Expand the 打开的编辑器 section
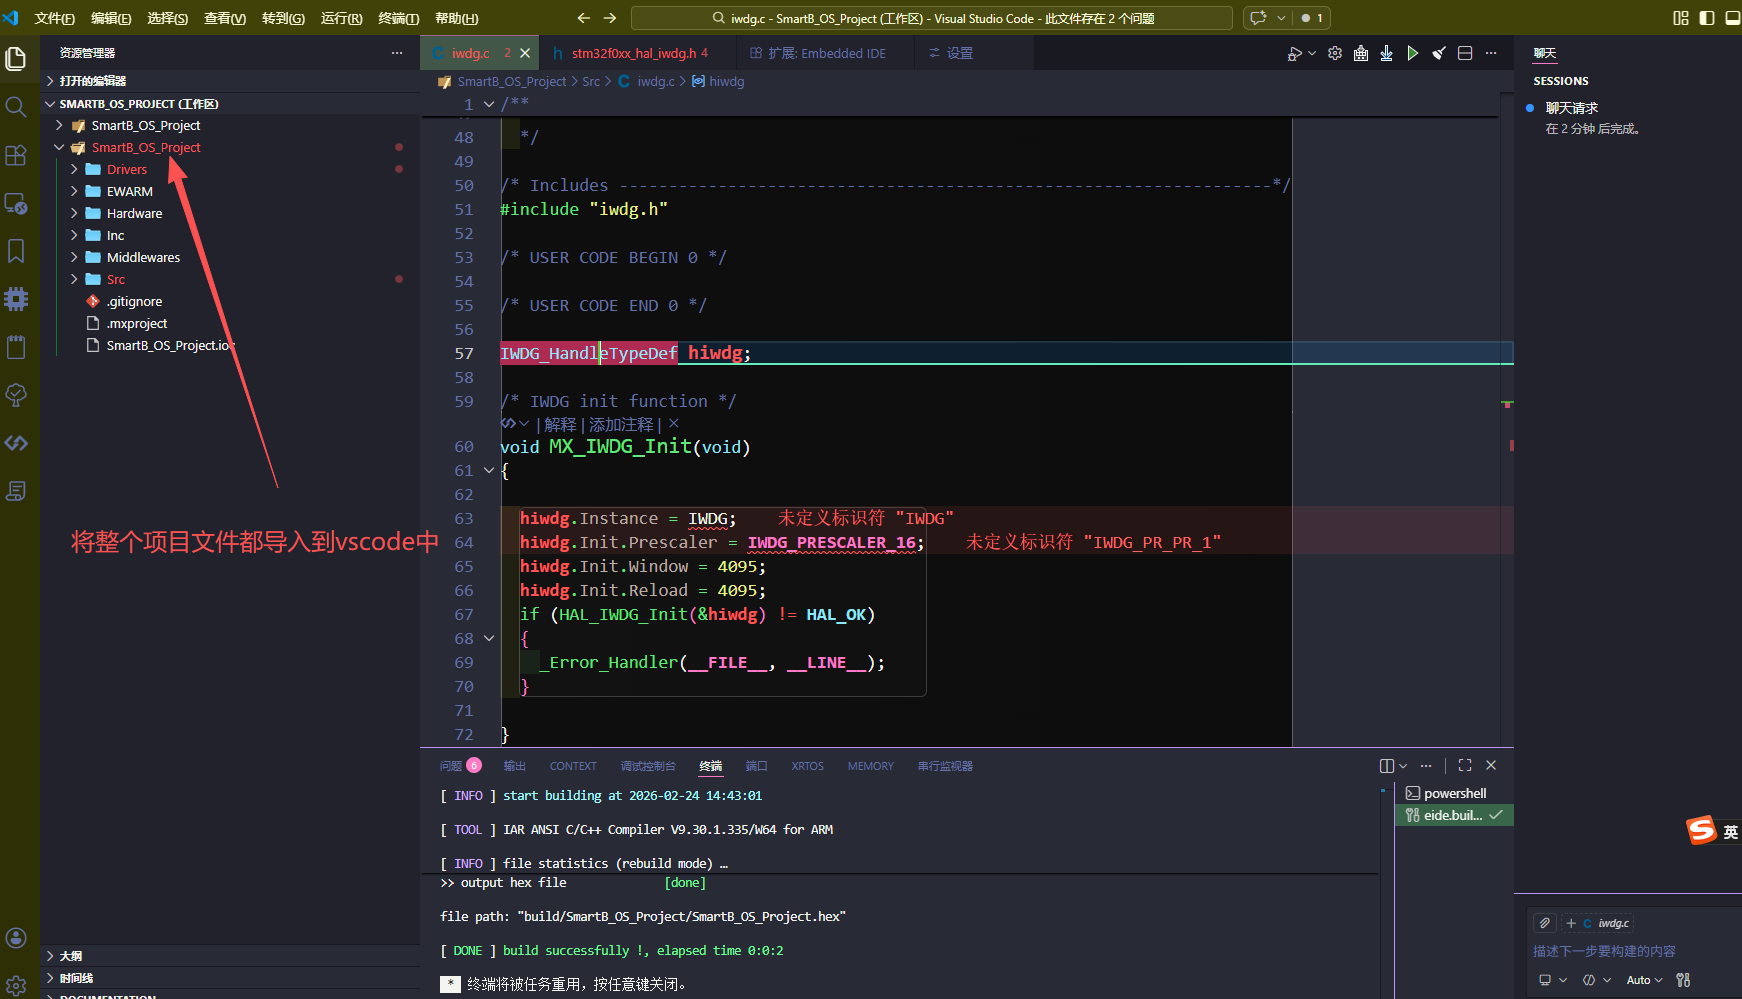 (92, 81)
